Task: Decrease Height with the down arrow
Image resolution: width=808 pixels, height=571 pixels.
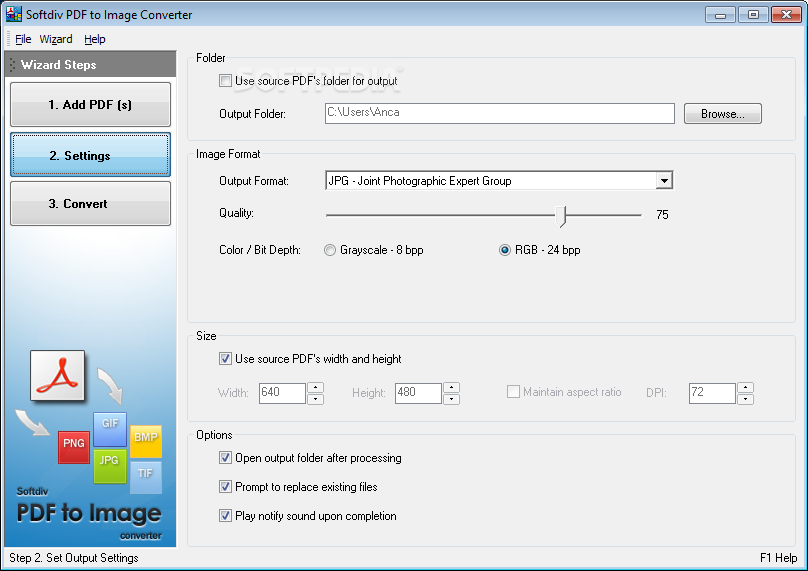Action: [451, 399]
